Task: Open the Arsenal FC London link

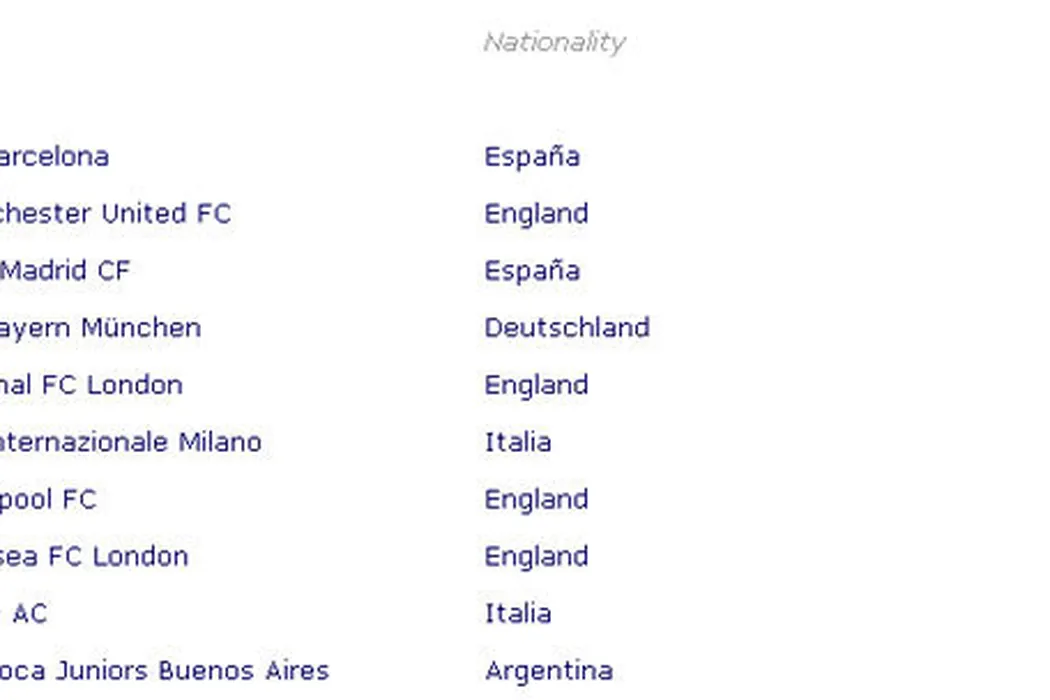Action: pos(90,385)
